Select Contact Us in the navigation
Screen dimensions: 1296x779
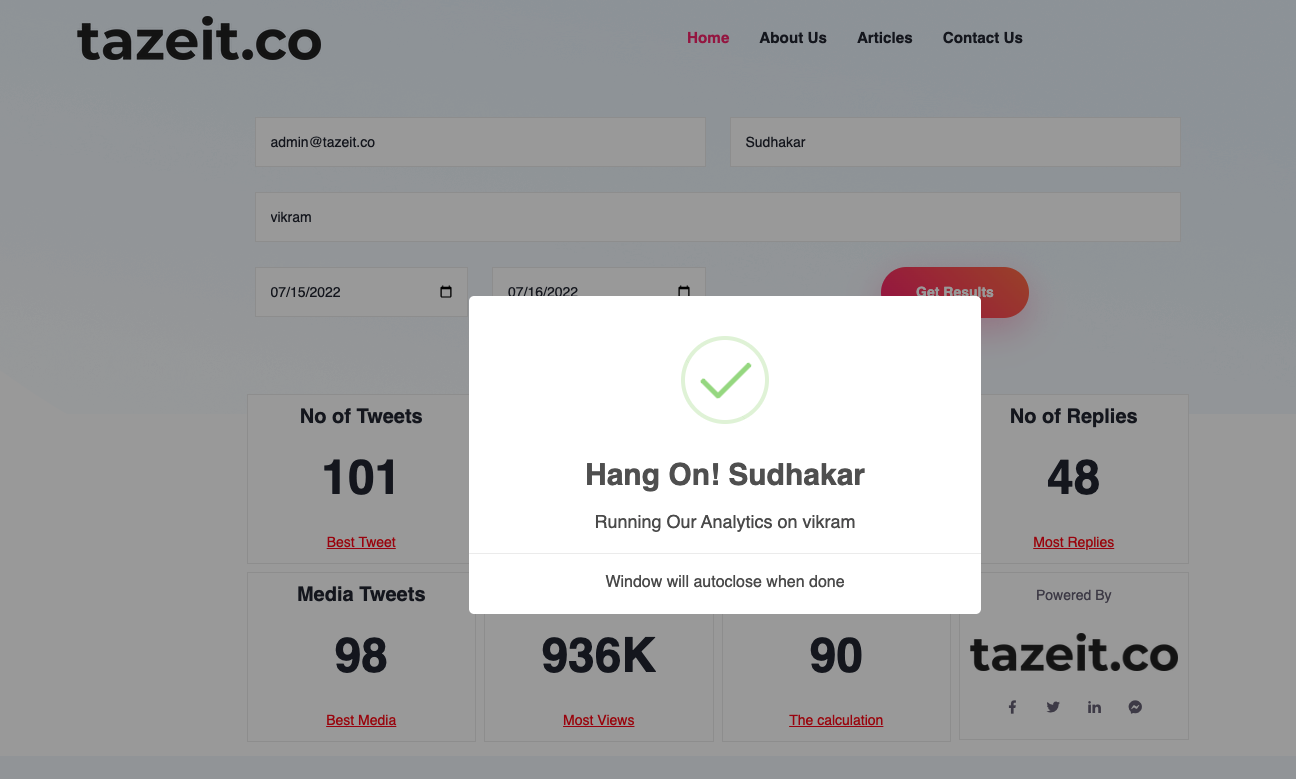pos(982,38)
